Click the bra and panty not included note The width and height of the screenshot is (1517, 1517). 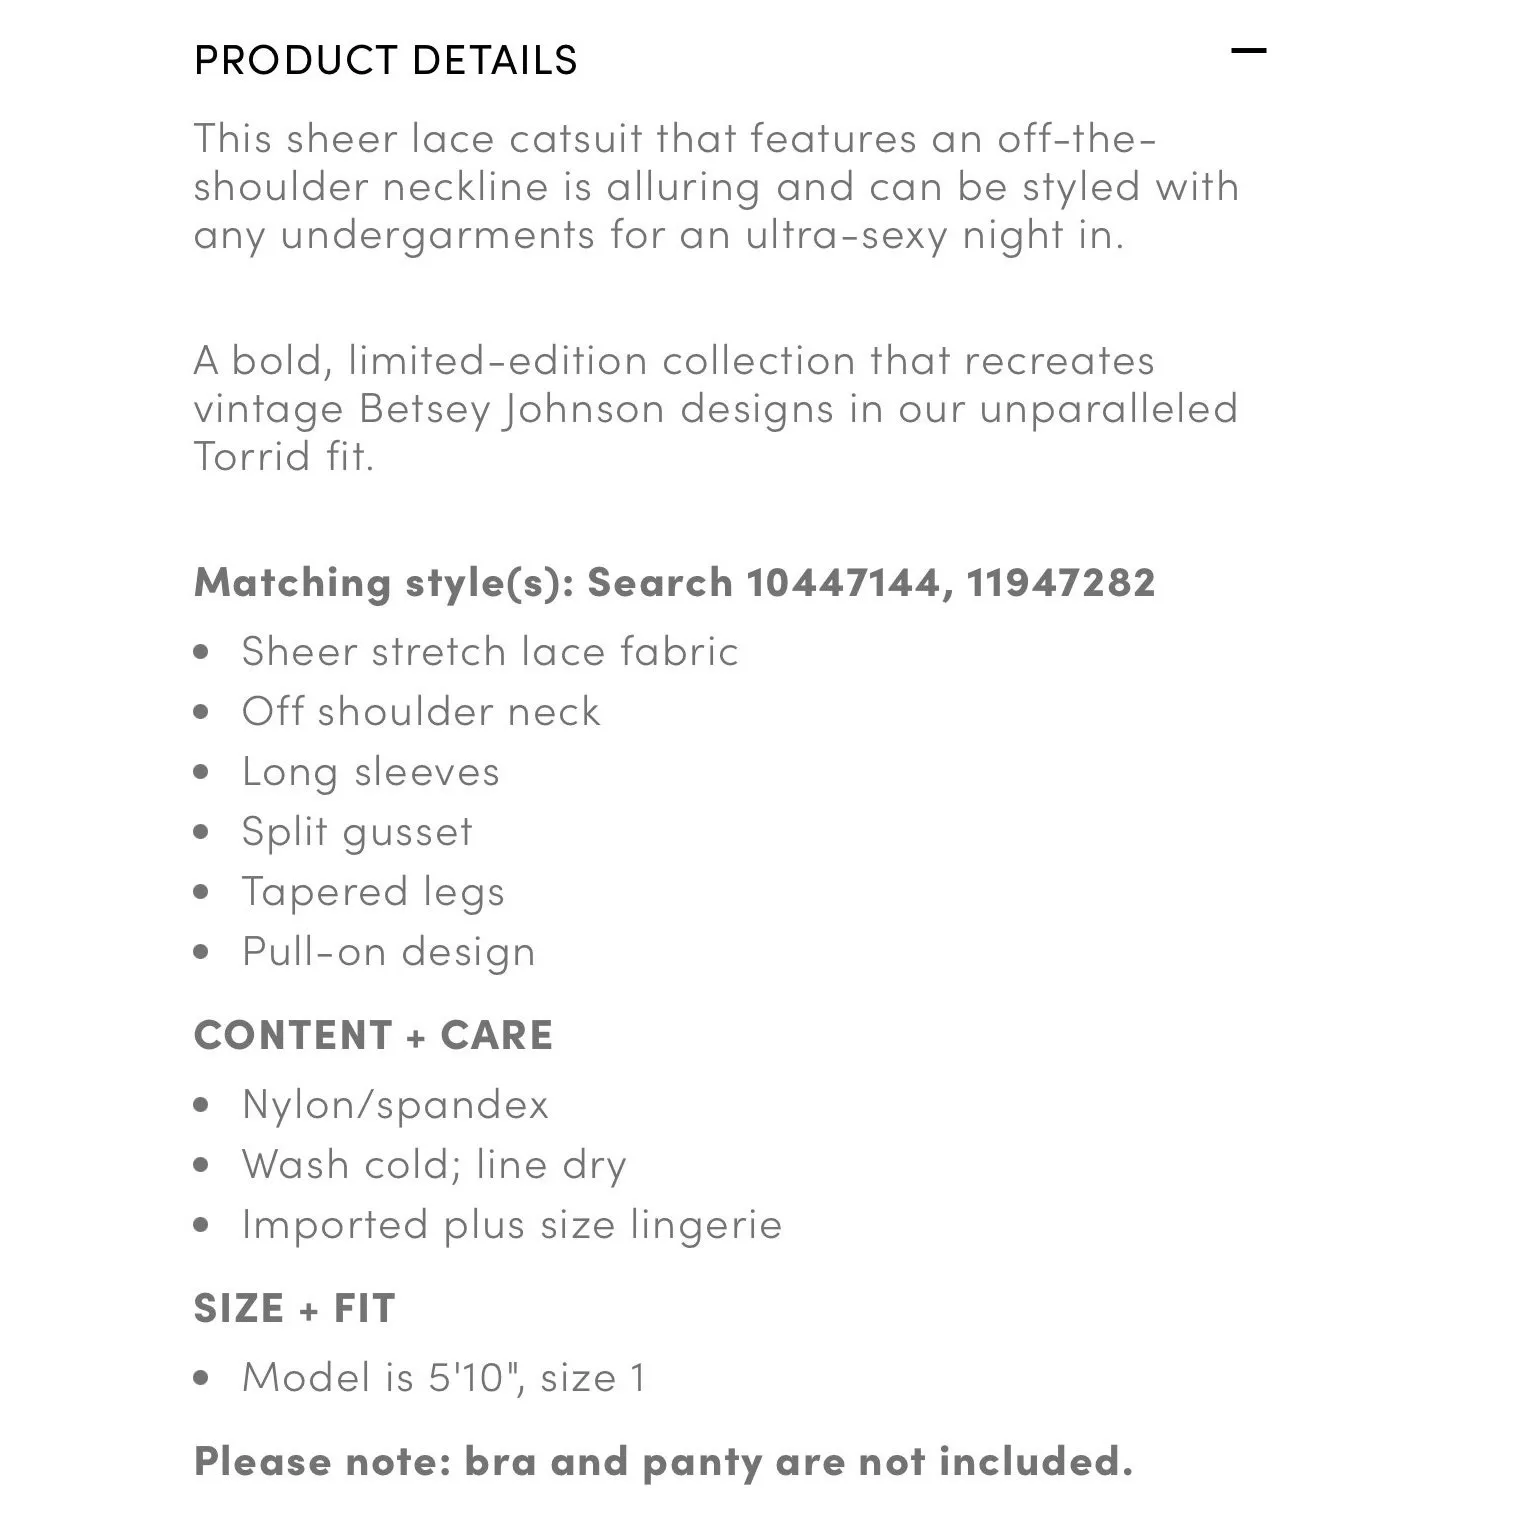pos(663,1462)
